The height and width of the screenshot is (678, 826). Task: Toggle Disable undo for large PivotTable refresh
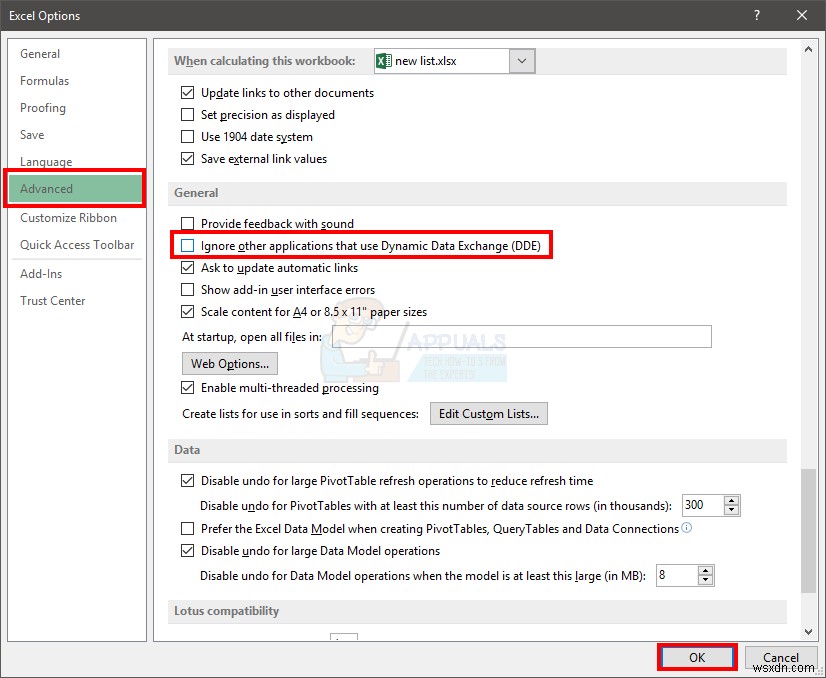pyautogui.click(x=188, y=480)
